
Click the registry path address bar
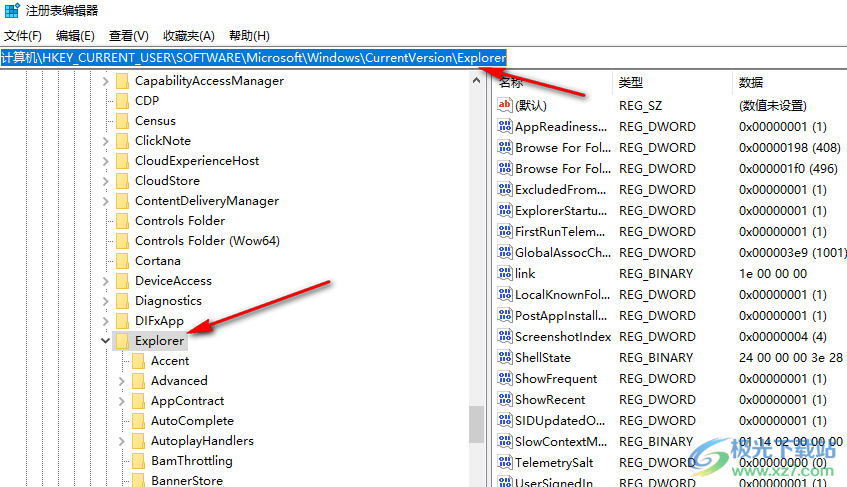point(424,58)
